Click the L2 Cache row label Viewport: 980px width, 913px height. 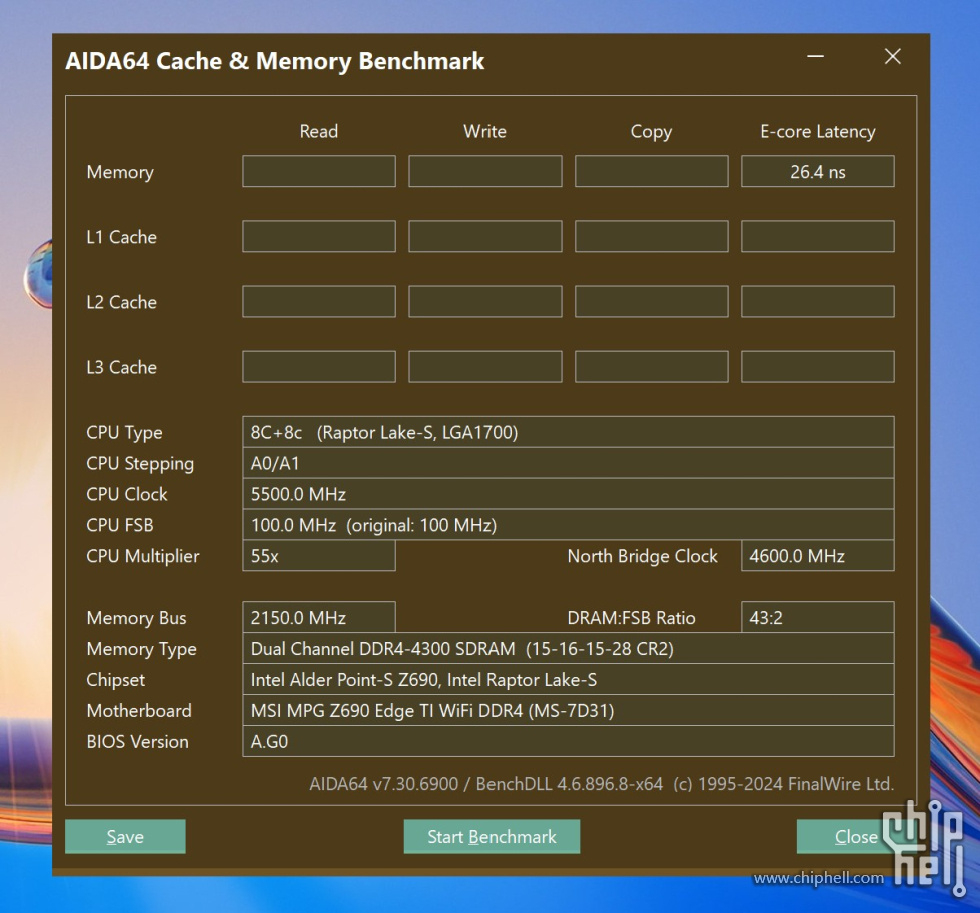point(121,302)
